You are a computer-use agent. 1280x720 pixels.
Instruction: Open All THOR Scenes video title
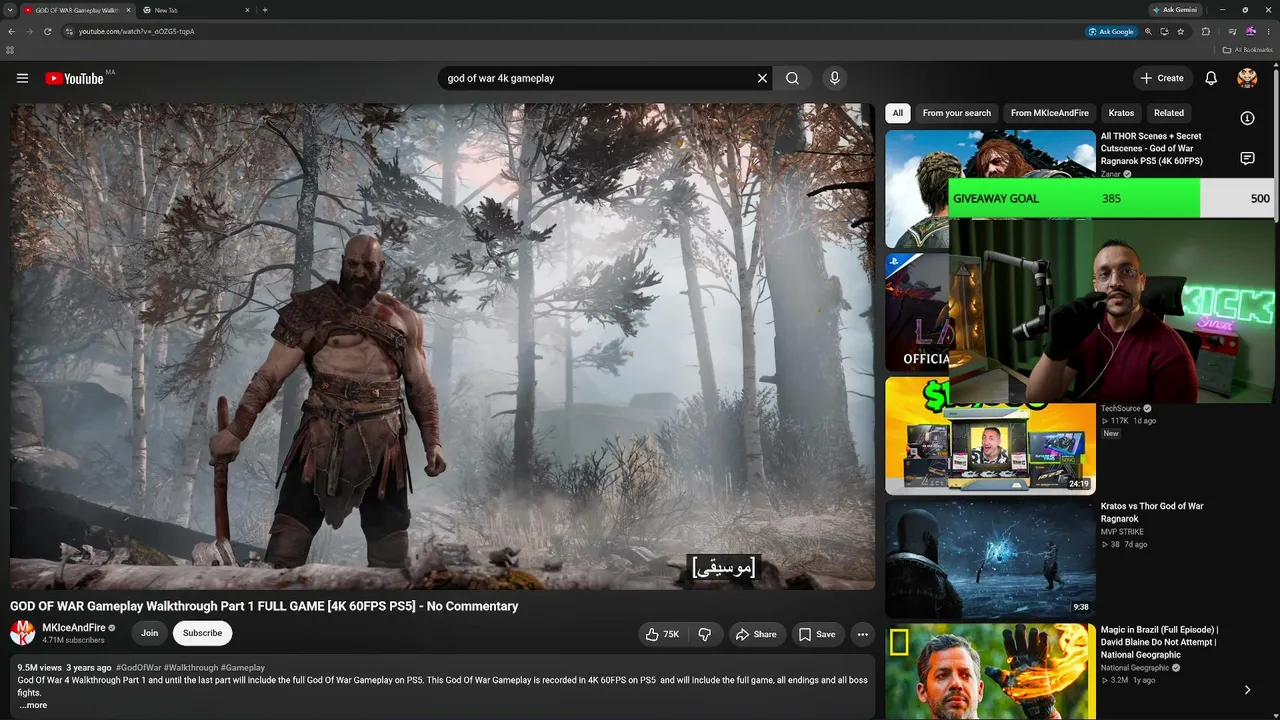1152,148
